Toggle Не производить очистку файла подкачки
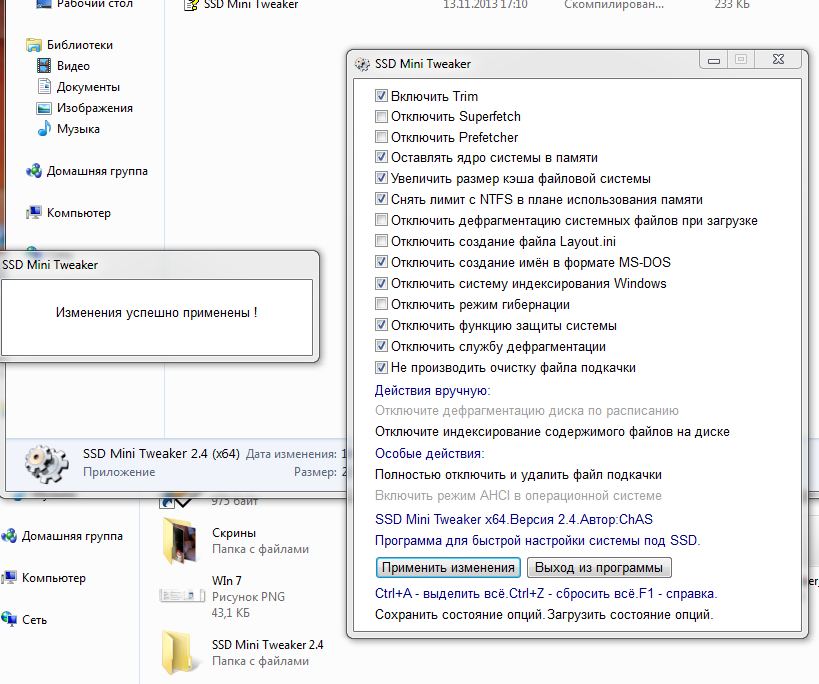 point(381,367)
